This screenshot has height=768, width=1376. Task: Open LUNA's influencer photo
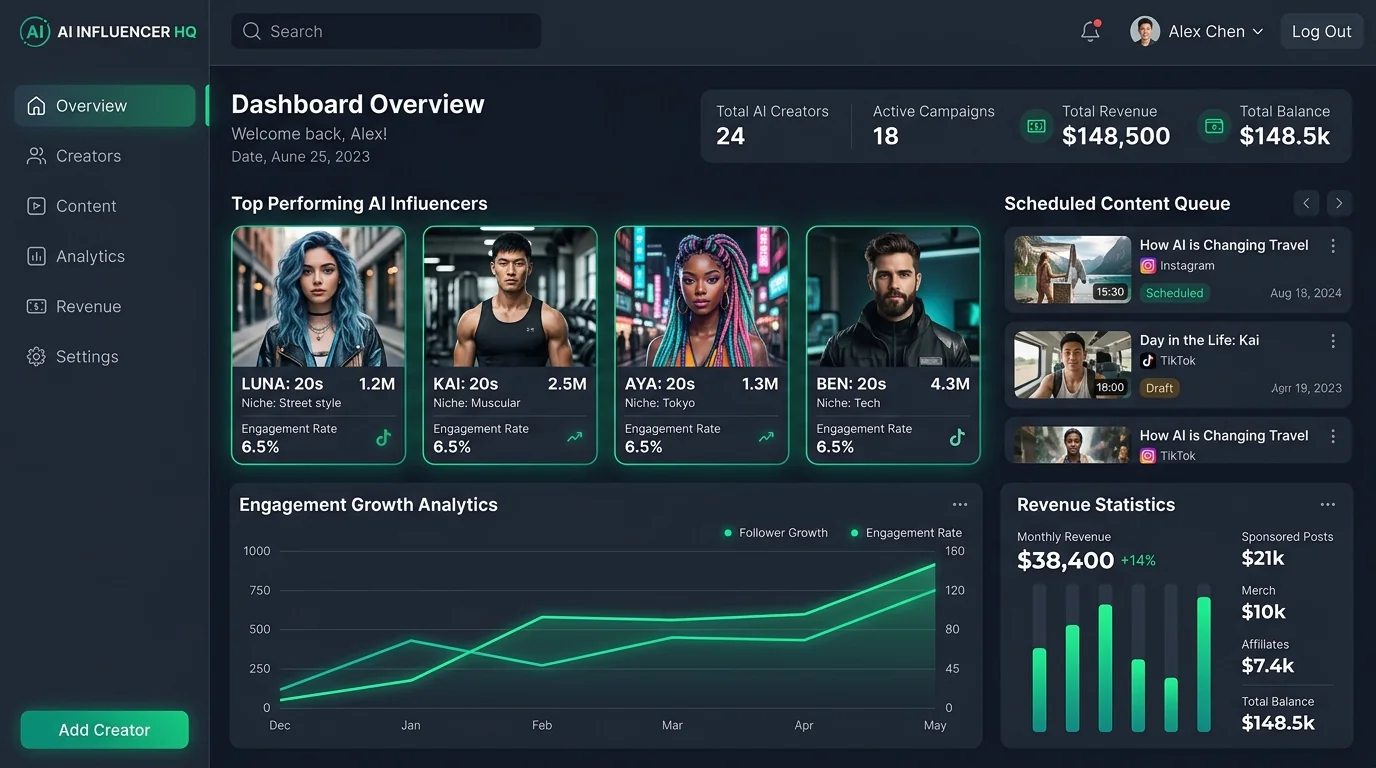[318, 297]
